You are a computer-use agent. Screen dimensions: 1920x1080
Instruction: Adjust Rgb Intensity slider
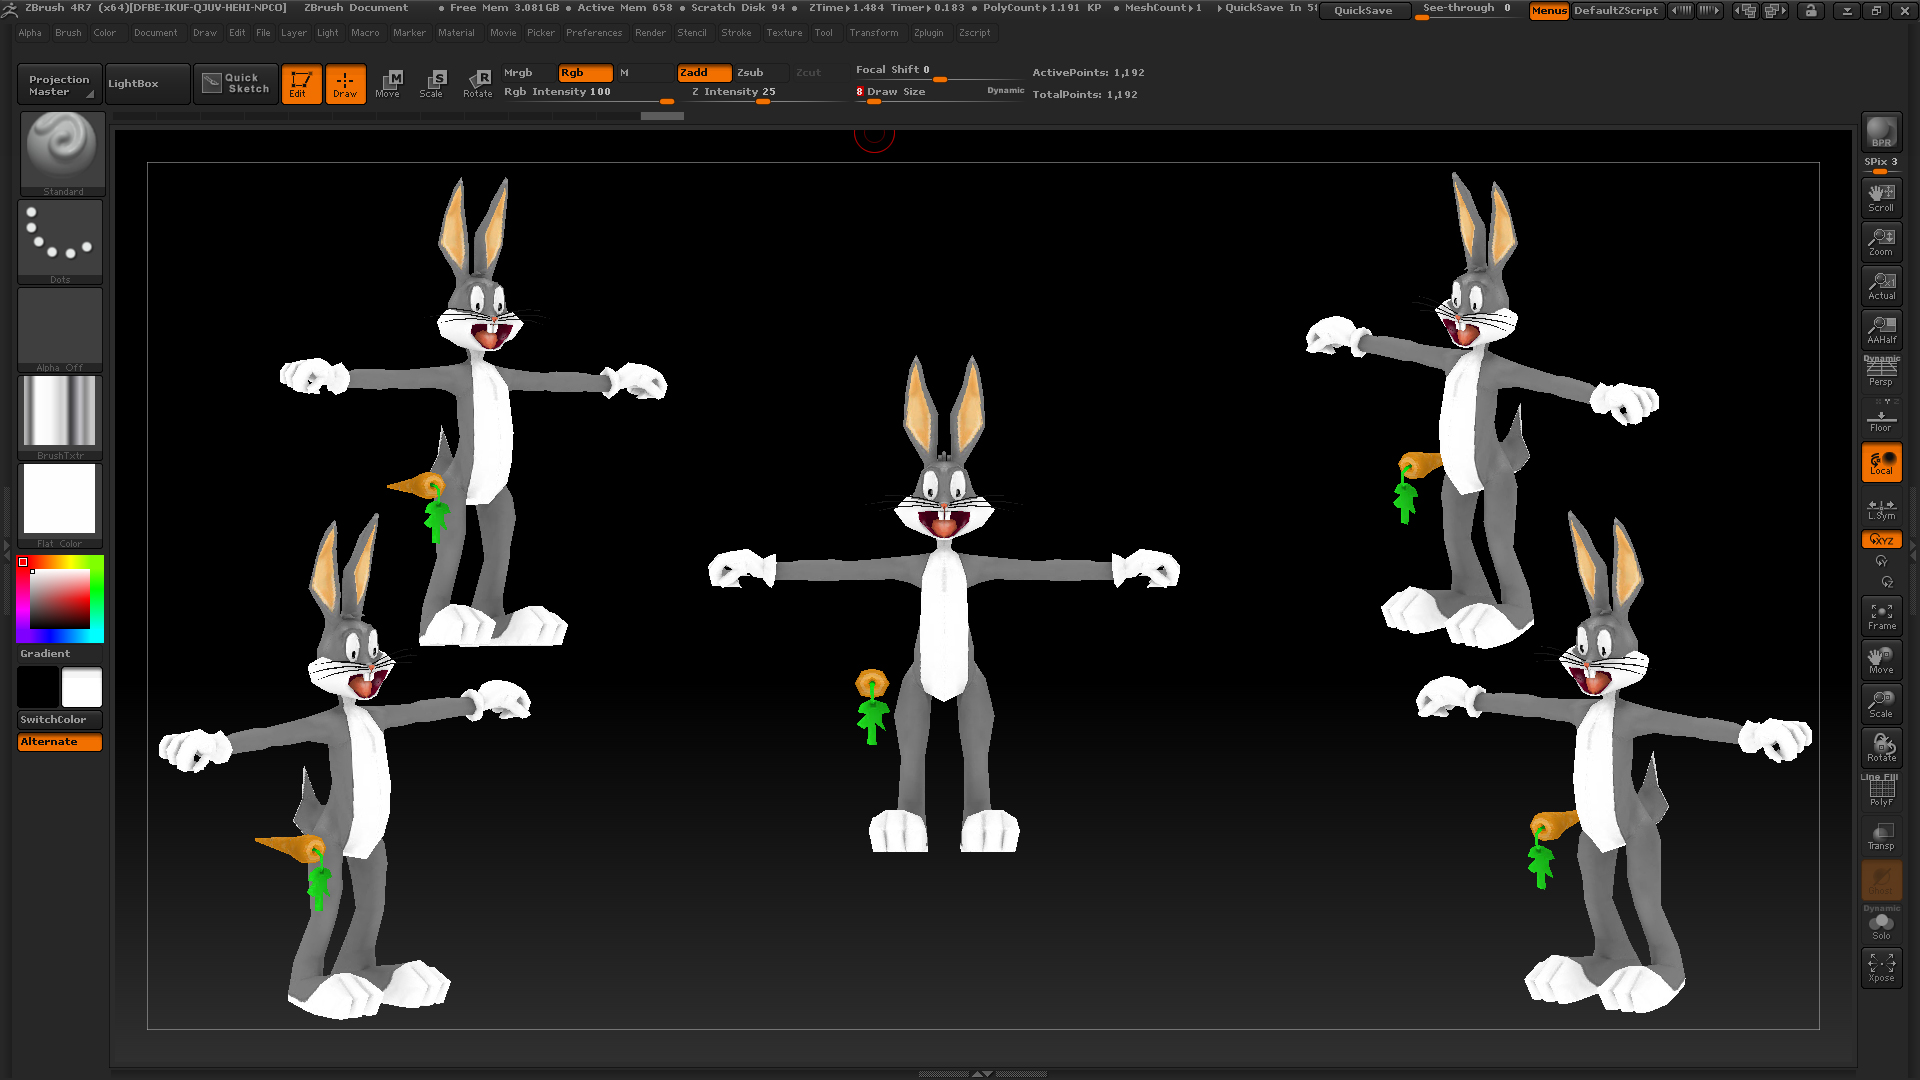coord(588,93)
